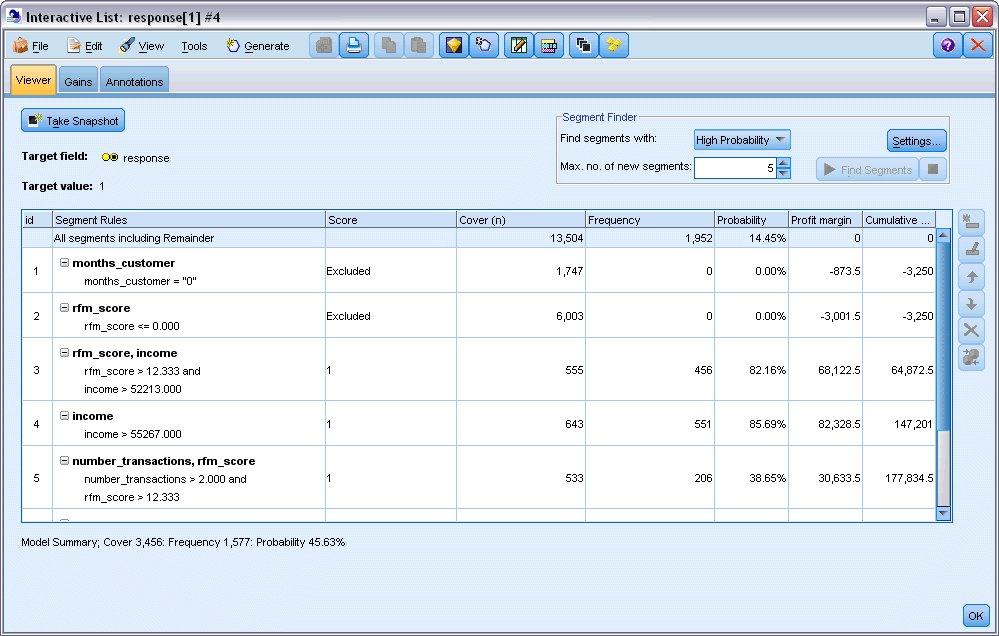The image size is (999, 636).
Task: Switch to the Gains tab
Action: (78, 82)
